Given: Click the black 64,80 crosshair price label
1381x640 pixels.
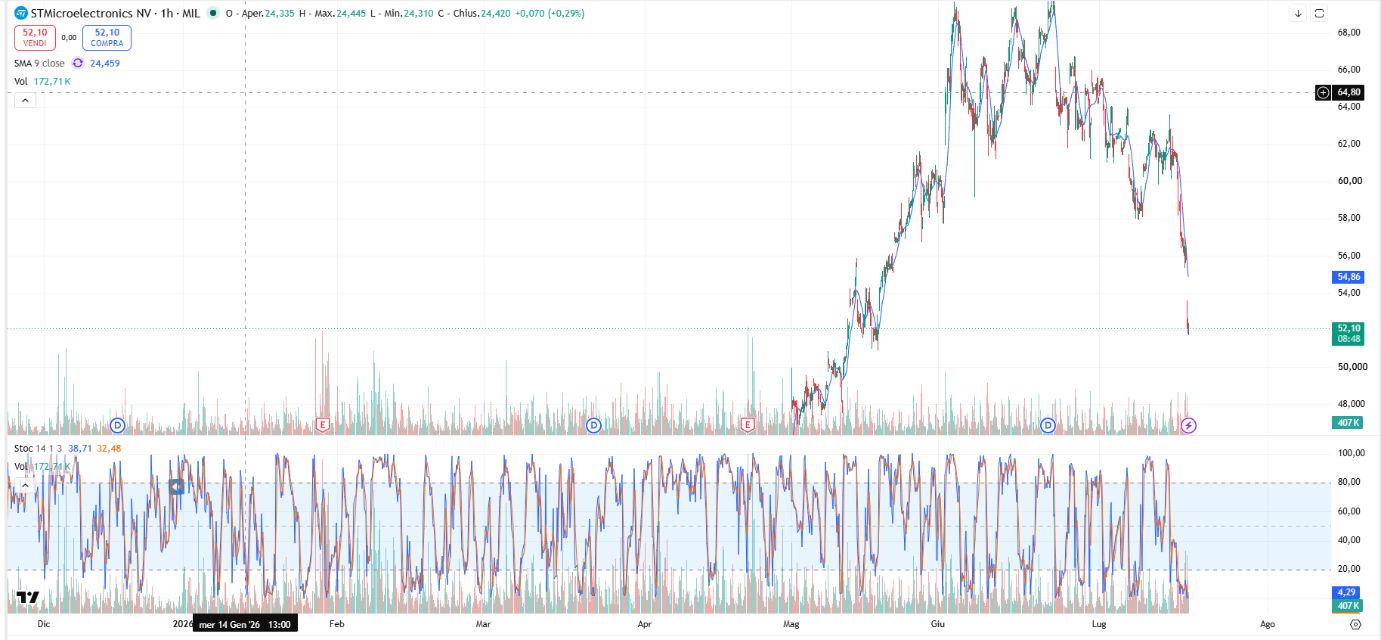Looking at the screenshot, I should pyautogui.click(x=1348, y=92).
